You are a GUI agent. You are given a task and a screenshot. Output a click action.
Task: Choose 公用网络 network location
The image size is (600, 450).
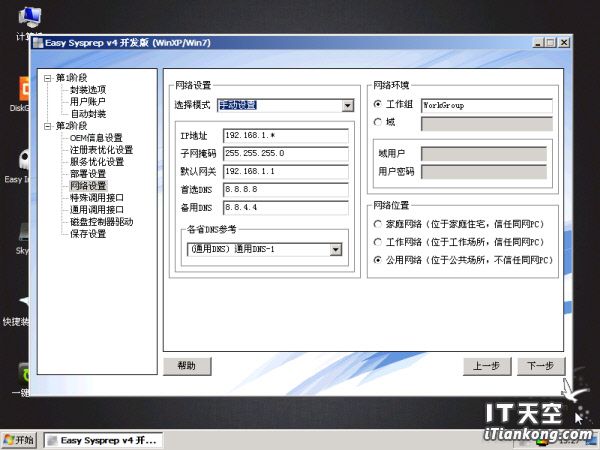378,260
